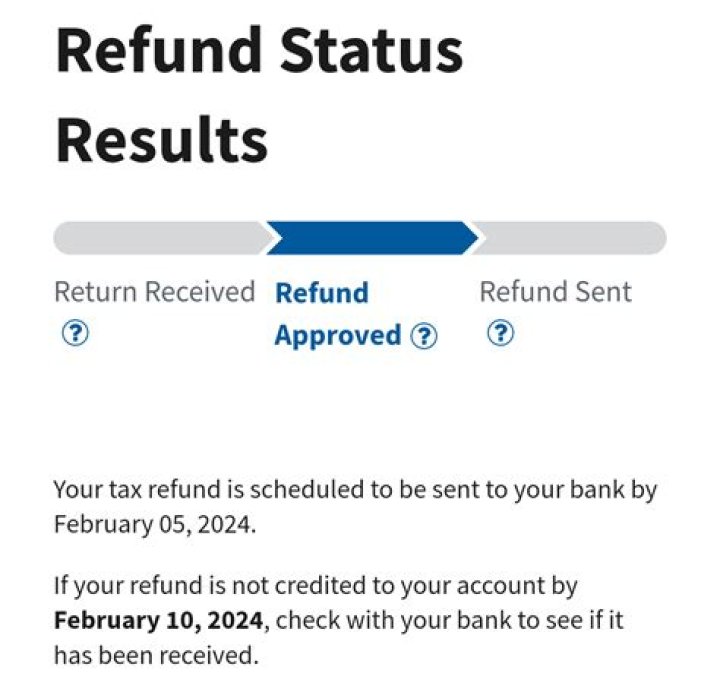Open the help icon beside Refund Approved

pos(424,337)
